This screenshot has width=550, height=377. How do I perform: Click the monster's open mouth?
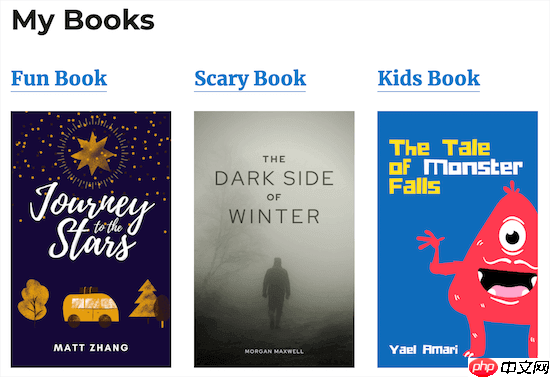point(507,283)
